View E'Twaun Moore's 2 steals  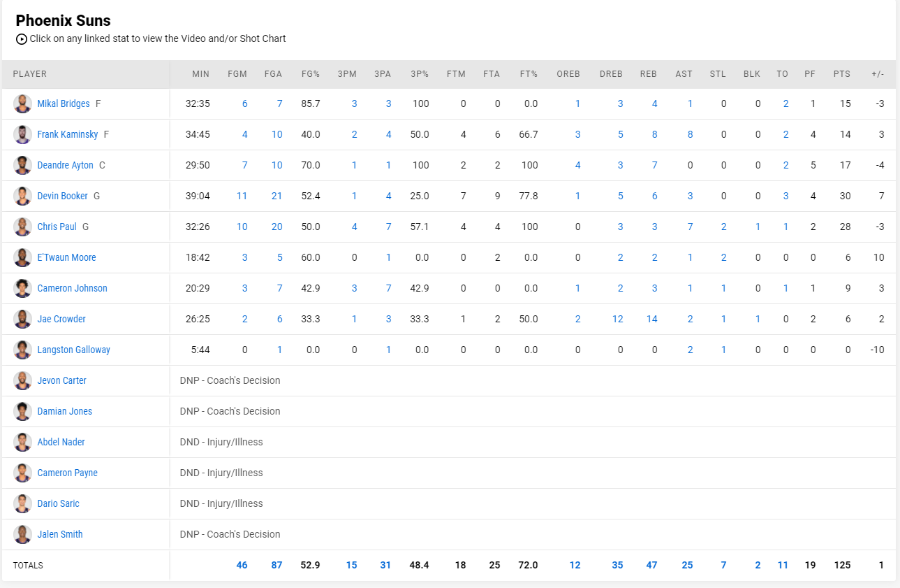point(724,257)
